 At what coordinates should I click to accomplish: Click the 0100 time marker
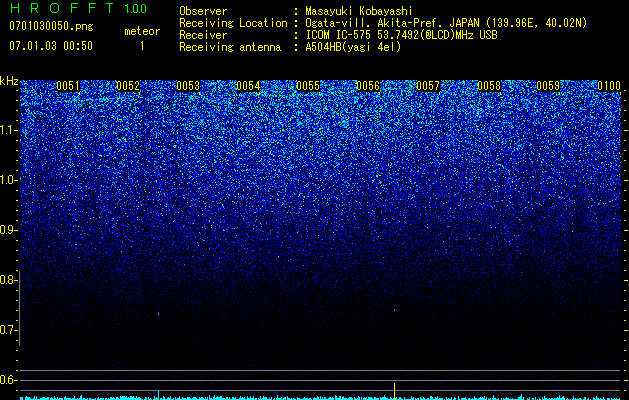point(609,86)
